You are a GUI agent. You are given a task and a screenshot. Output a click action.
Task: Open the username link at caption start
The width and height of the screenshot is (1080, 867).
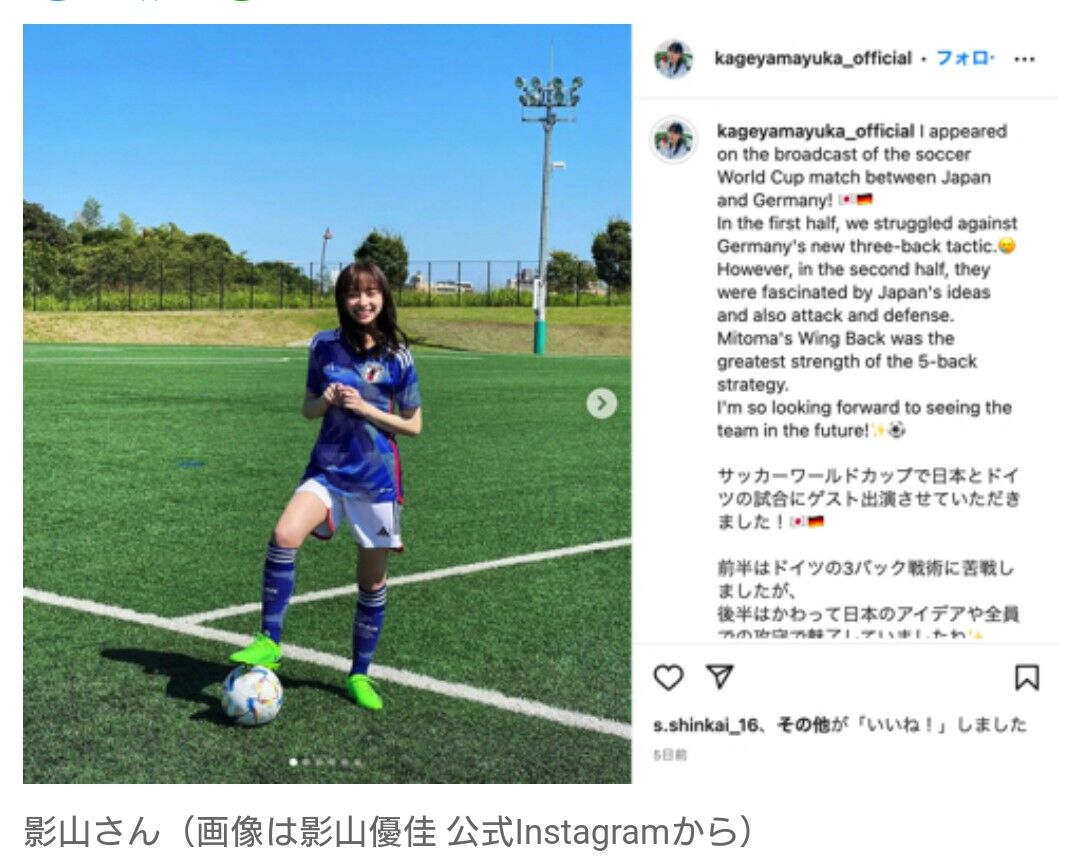pos(816,131)
